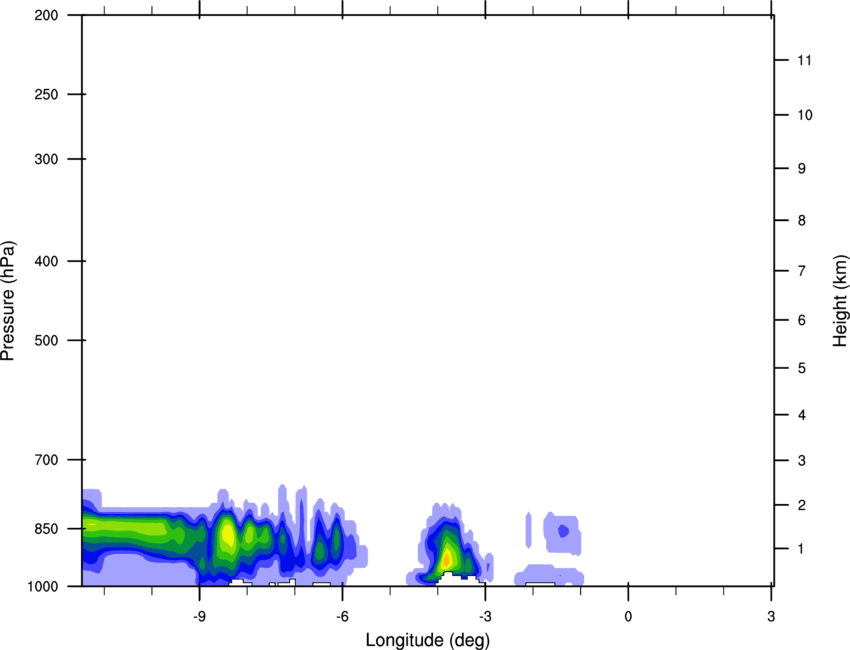Pick the 3 km height label

coord(802,461)
